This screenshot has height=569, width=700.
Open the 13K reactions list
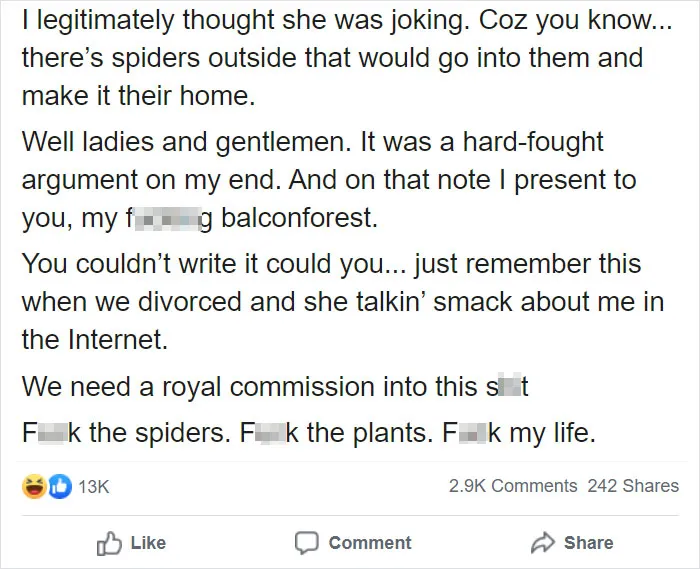pos(94,486)
